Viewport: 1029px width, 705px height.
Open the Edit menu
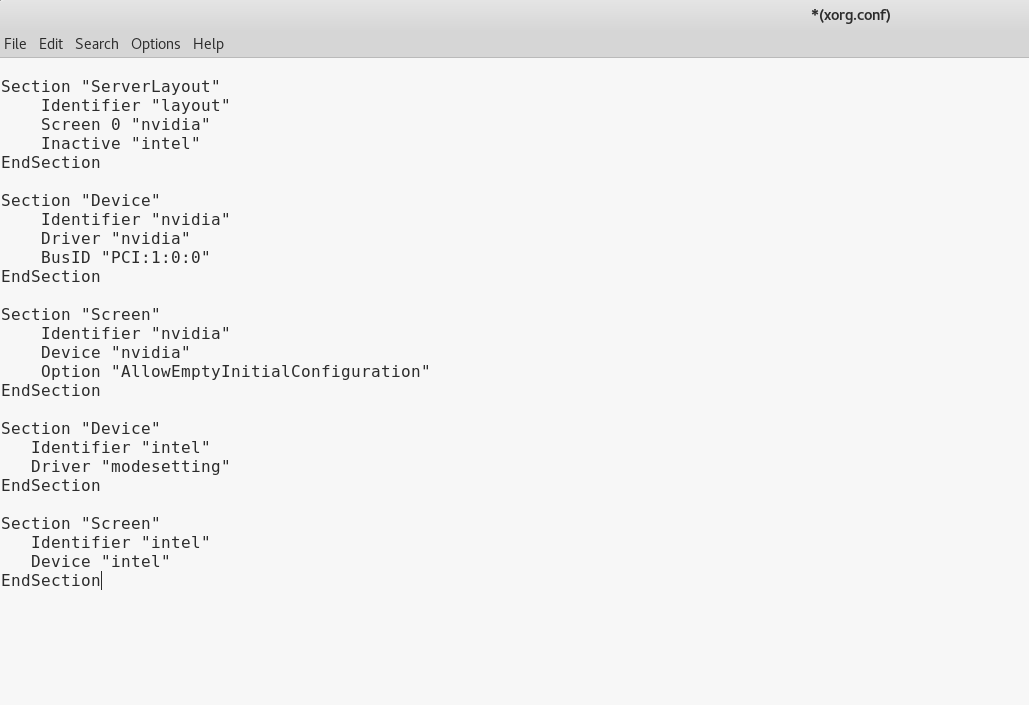(51, 44)
